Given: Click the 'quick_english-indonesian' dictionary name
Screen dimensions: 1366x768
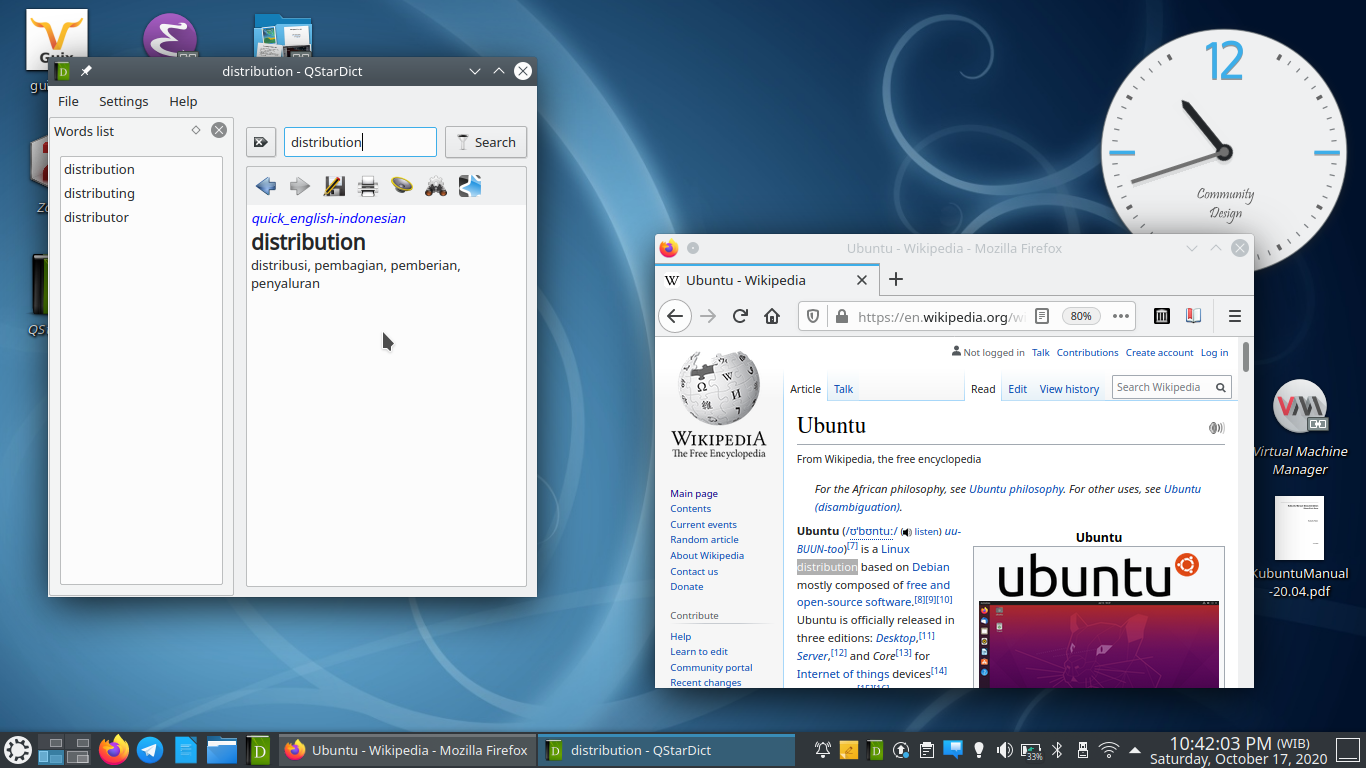Looking at the screenshot, I should [328, 218].
